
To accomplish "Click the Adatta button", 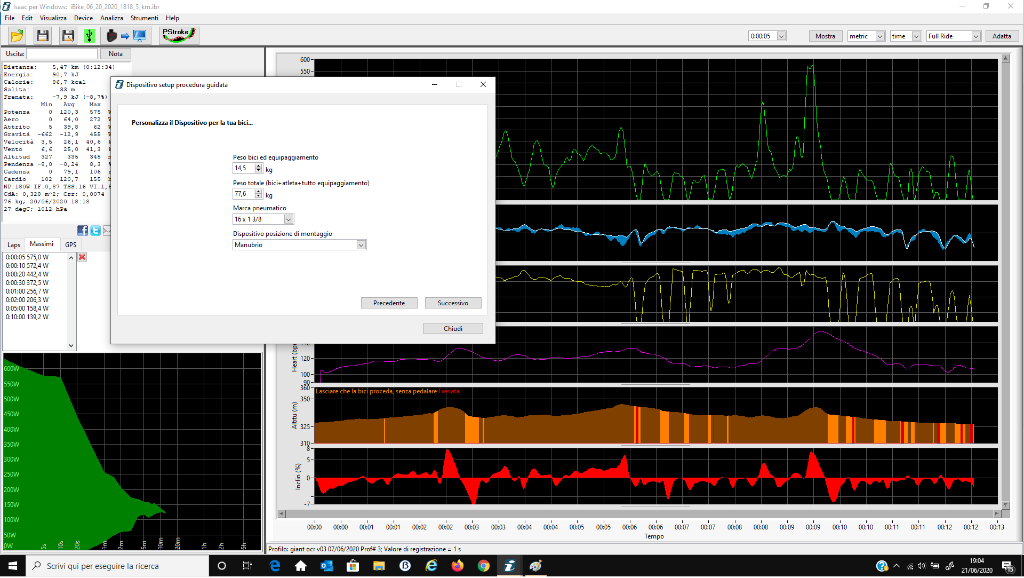I will click(x=1004, y=35).
